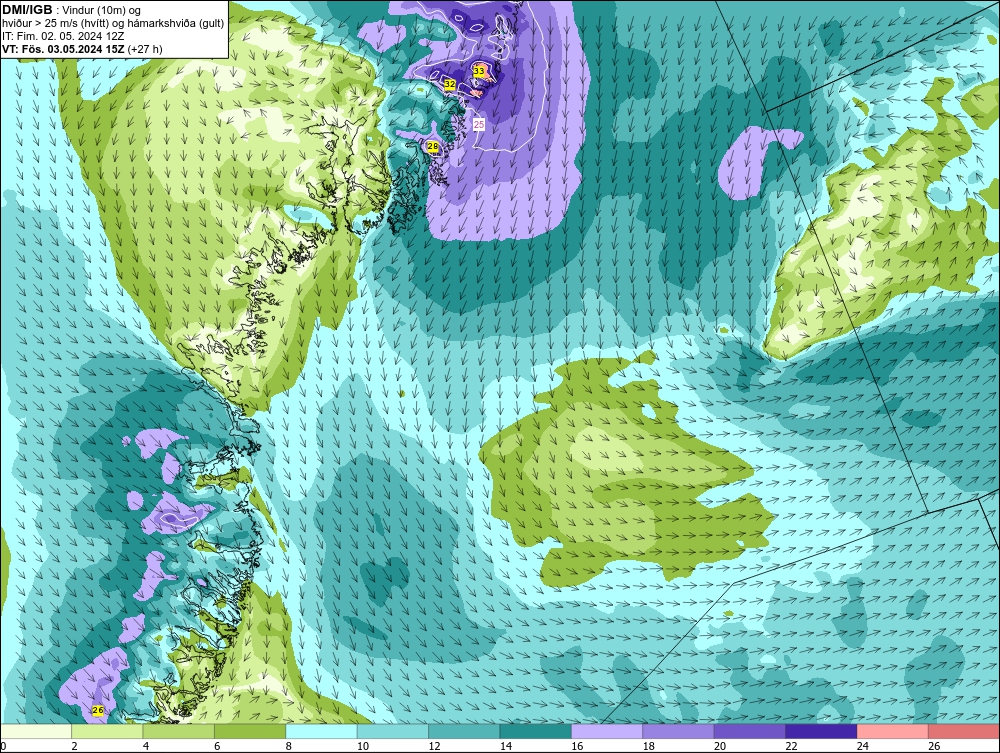This screenshot has width=1000, height=753.
Task: Select the 2–4 m/s legend swatch
Action: [107, 731]
